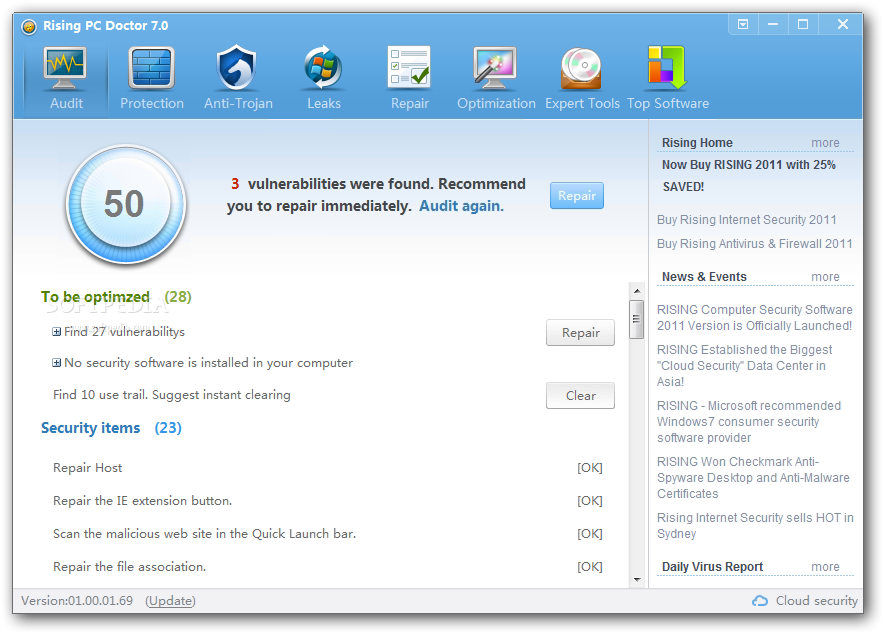This screenshot has width=884, height=634.
Task: Open Now Buy RISING 2011 with 25% SAVED
Action: point(749,176)
